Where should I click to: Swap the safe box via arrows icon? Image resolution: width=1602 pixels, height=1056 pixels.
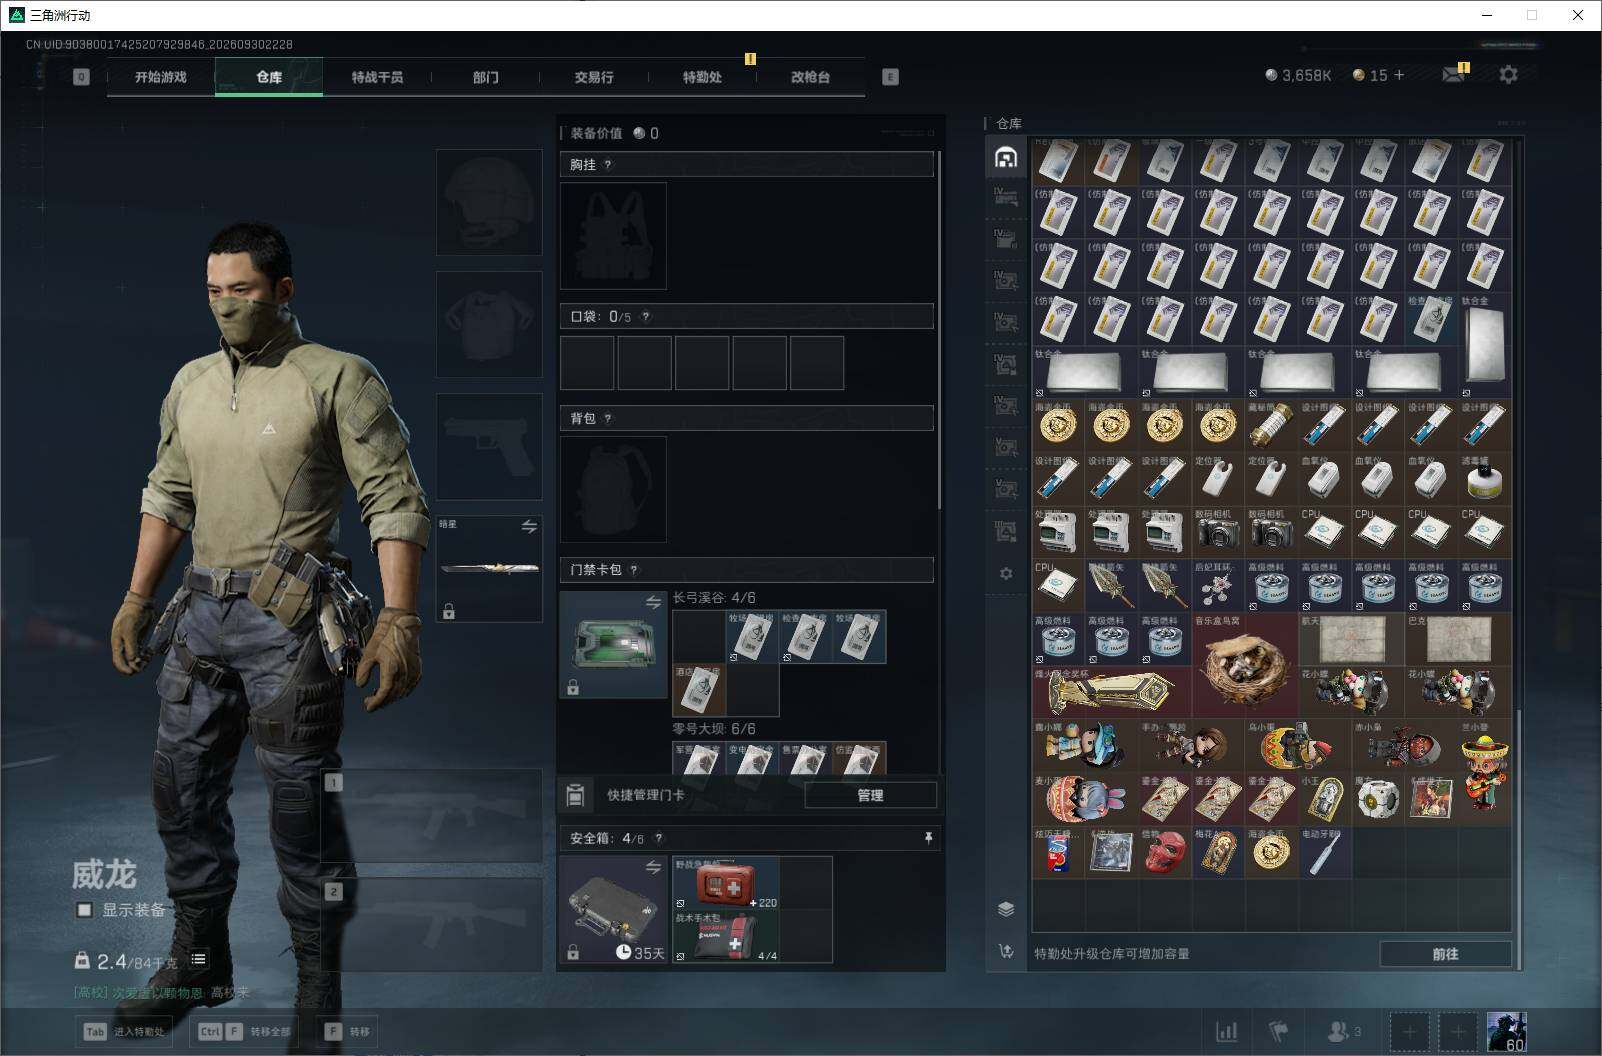(653, 867)
